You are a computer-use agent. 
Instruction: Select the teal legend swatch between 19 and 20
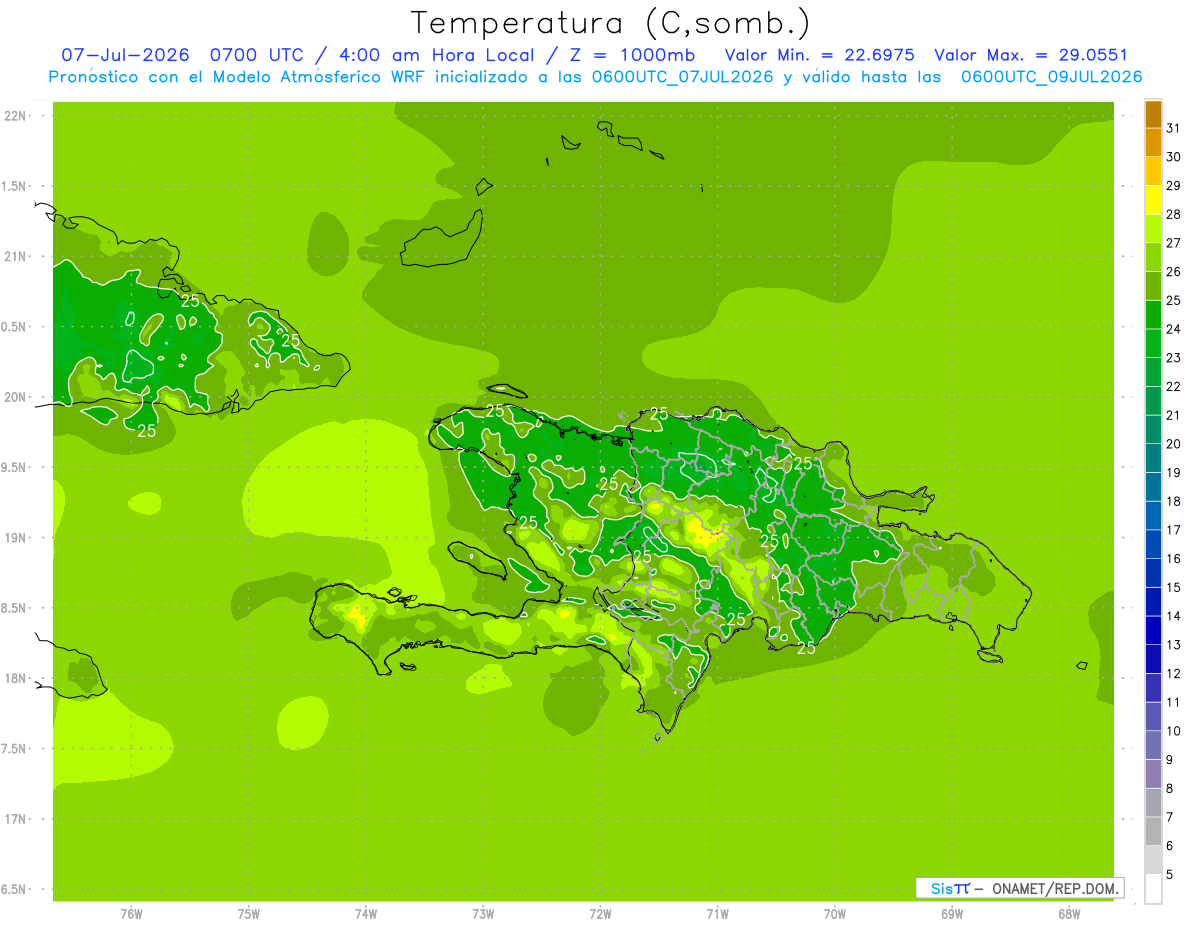click(1153, 458)
